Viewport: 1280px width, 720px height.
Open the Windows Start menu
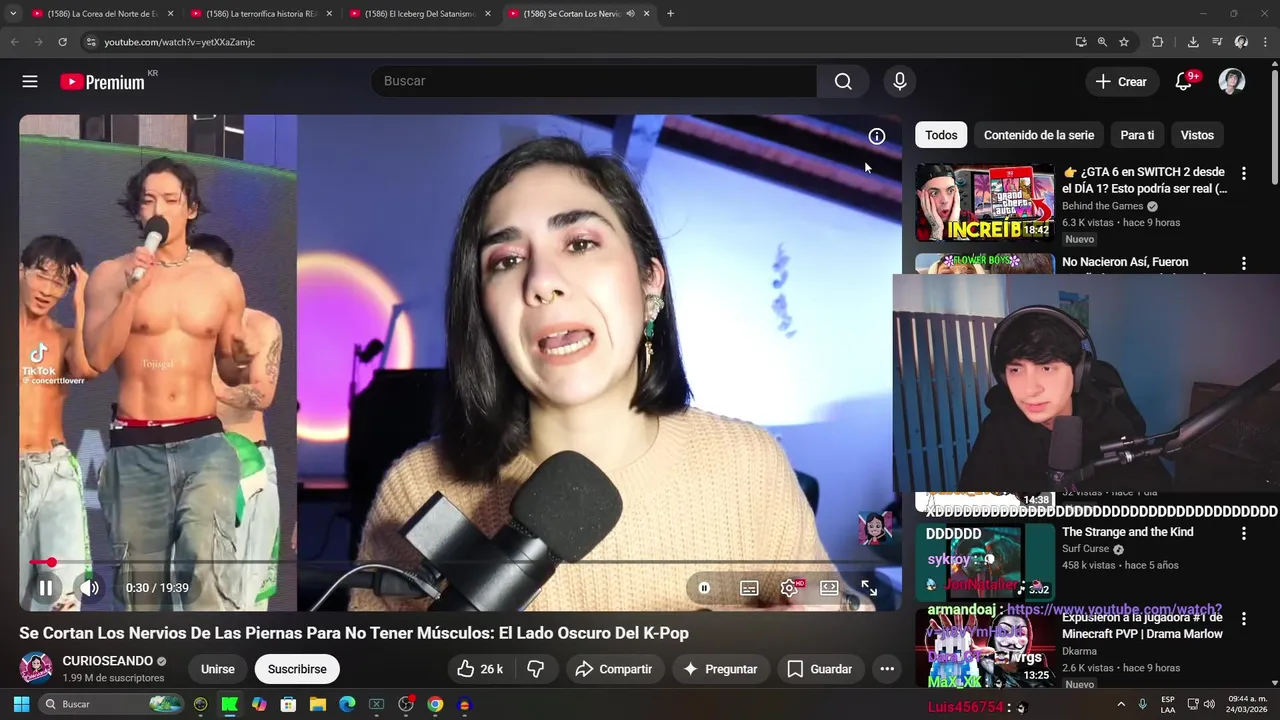(21, 704)
